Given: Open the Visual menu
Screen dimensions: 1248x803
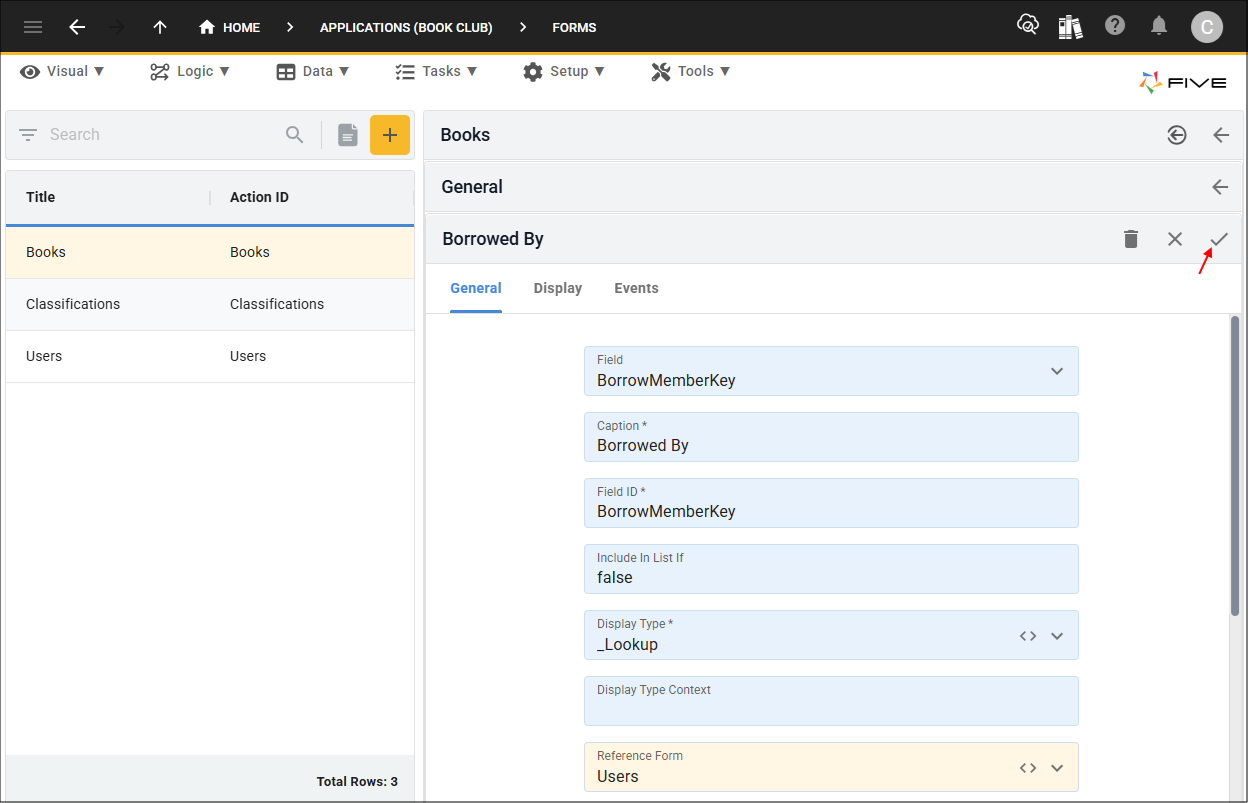Looking at the screenshot, I should point(62,71).
